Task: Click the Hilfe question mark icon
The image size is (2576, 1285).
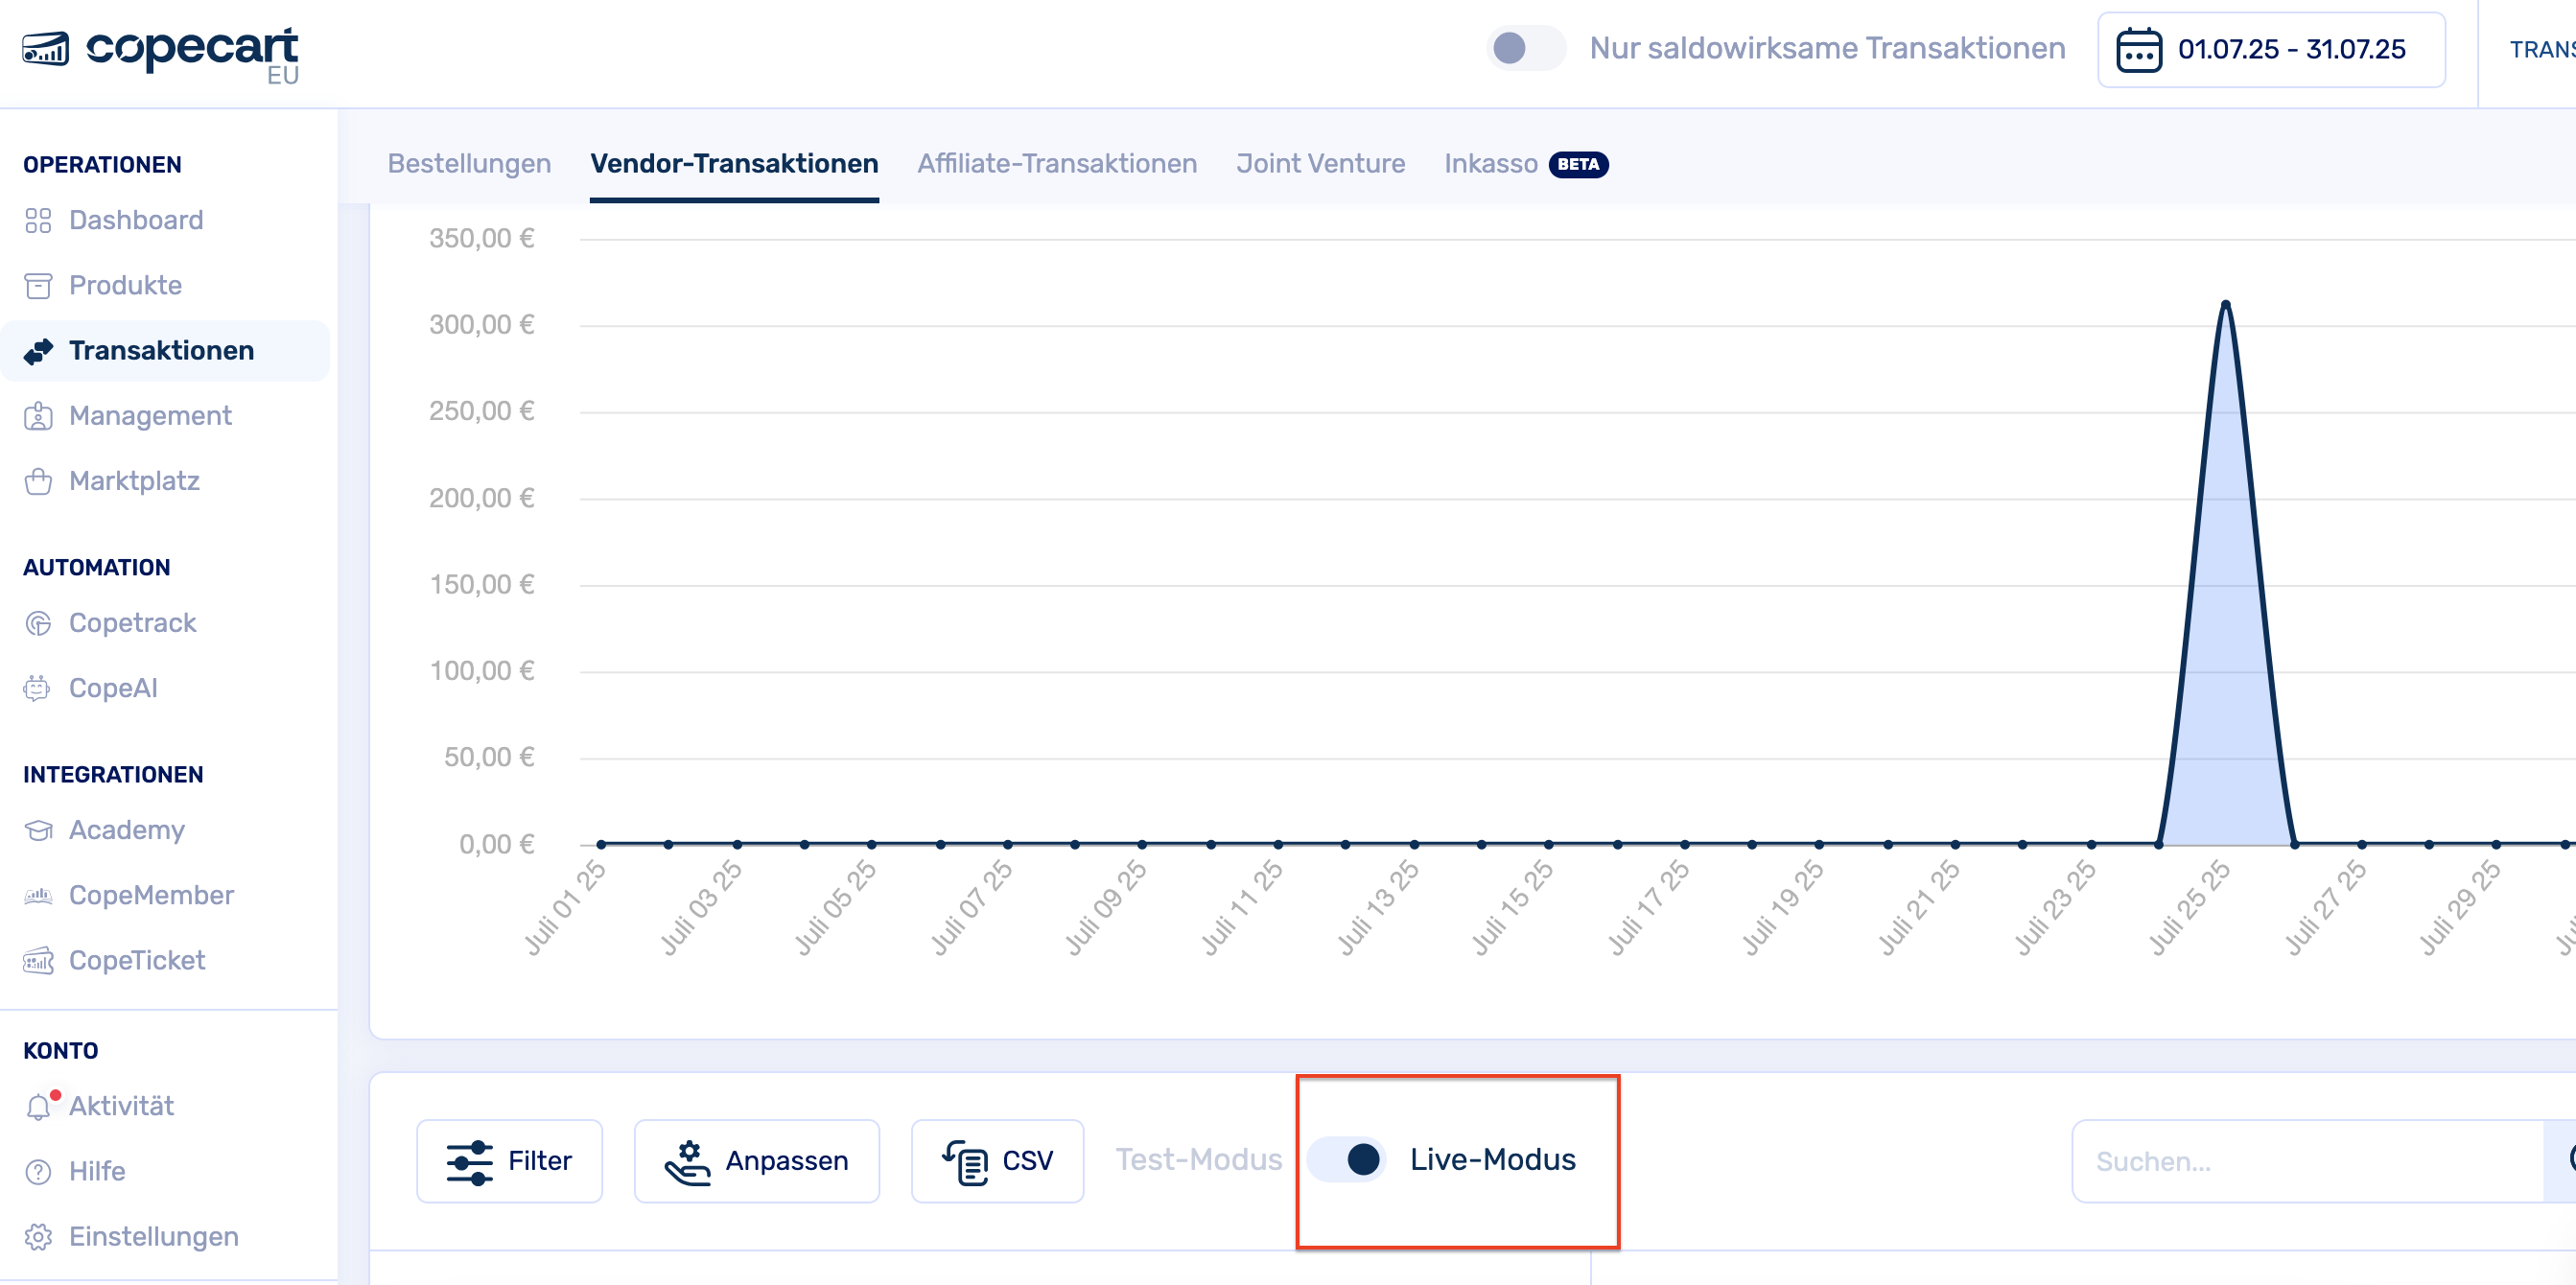Action: point(38,1171)
